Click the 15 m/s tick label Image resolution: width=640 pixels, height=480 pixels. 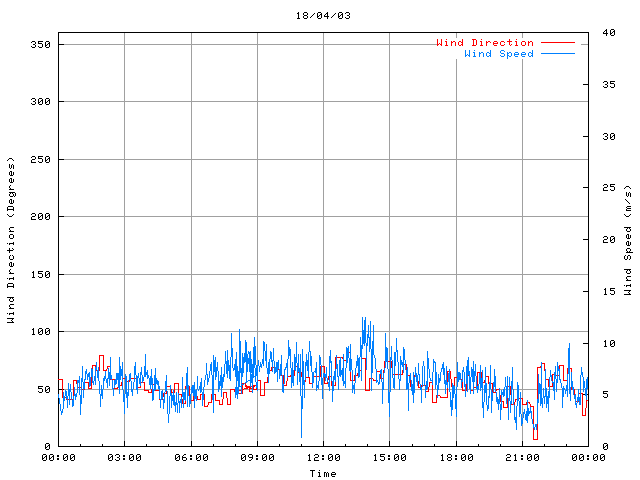(609, 291)
